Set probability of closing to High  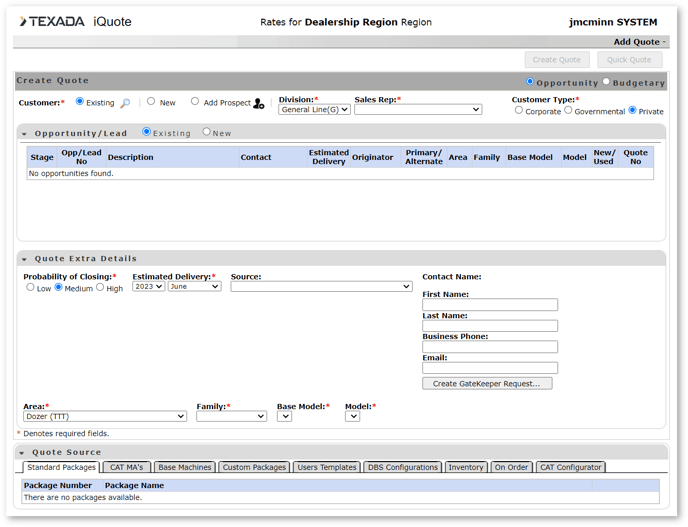[x=100, y=287]
